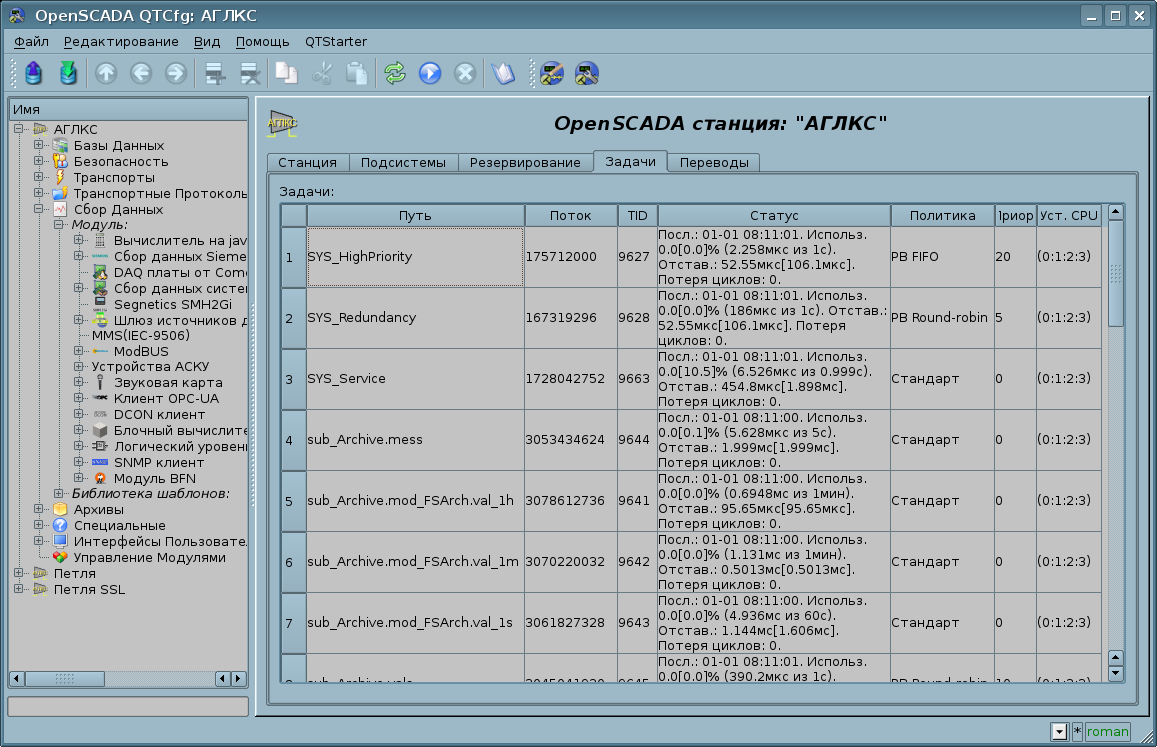1157x747 pixels.
Task: Click the roman user button in status bar
Action: coord(1108,731)
